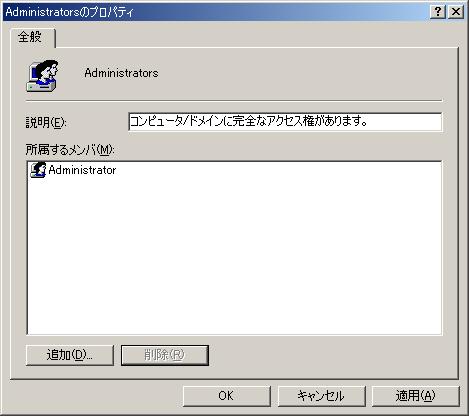
Task: Confirm changes with the OK button
Action: pos(226,396)
